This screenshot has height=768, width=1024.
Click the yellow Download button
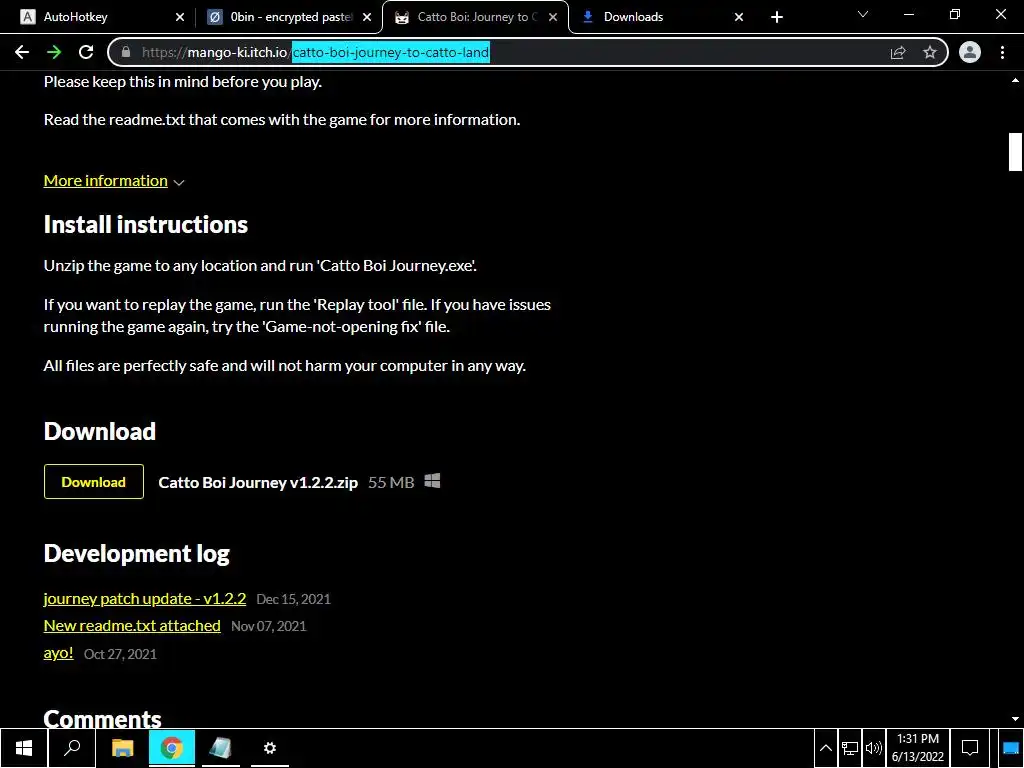[93, 482]
